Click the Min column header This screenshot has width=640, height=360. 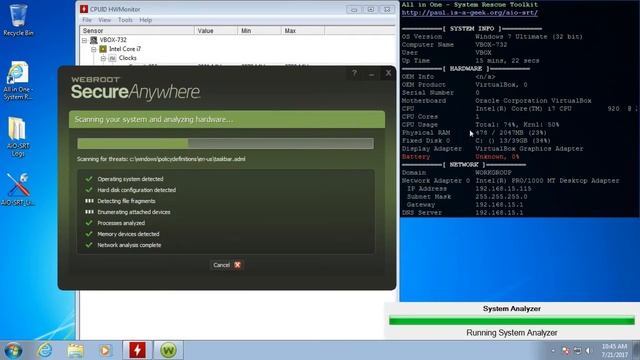[x=259, y=31]
